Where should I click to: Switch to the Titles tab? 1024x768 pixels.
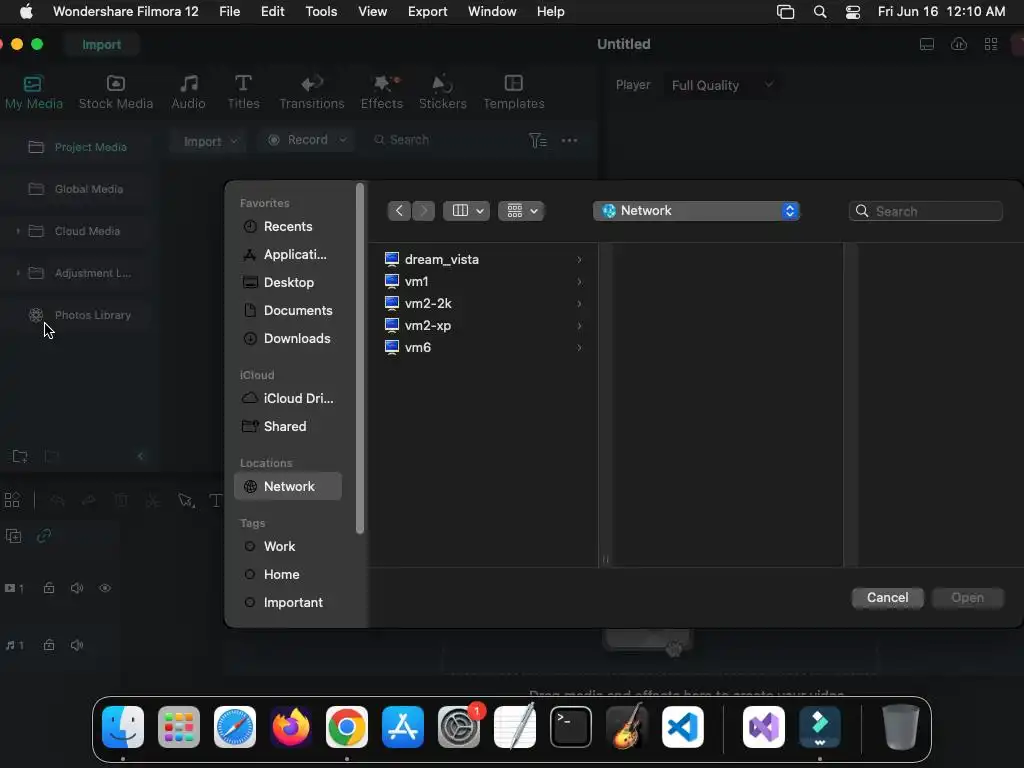[x=243, y=92]
